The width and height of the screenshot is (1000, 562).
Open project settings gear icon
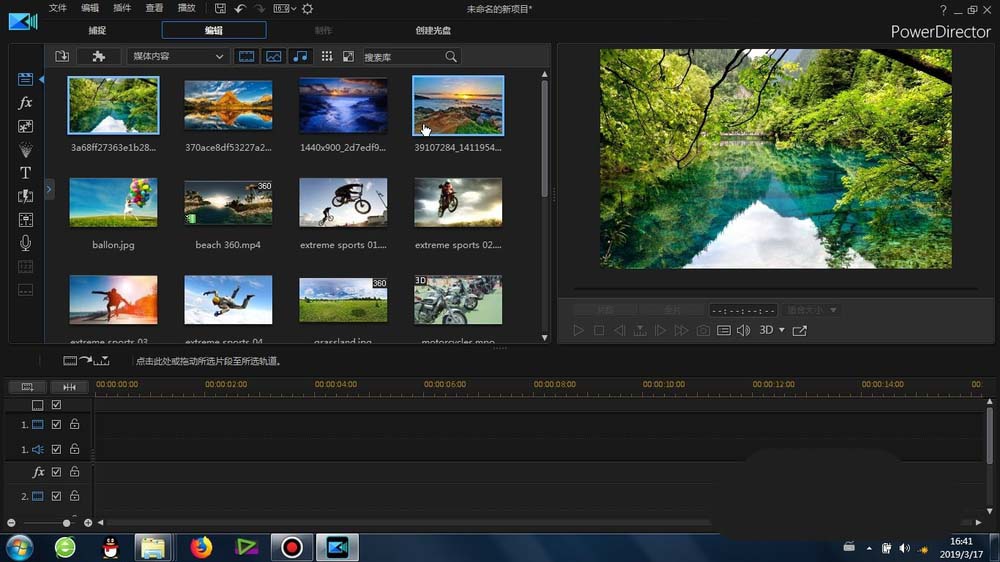[307, 9]
